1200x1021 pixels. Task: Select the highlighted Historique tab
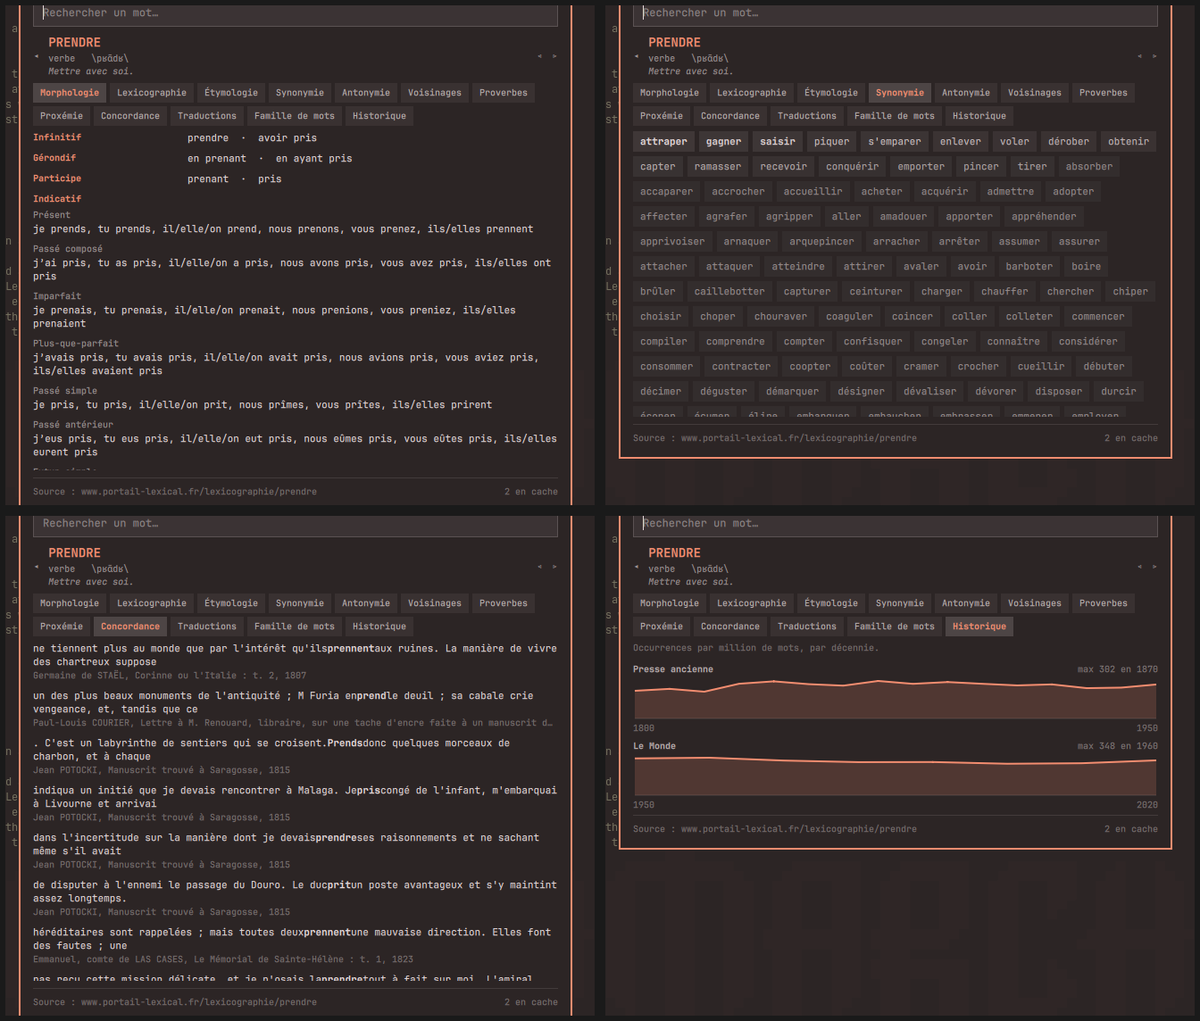pyautogui.click(x=979, y=627)
